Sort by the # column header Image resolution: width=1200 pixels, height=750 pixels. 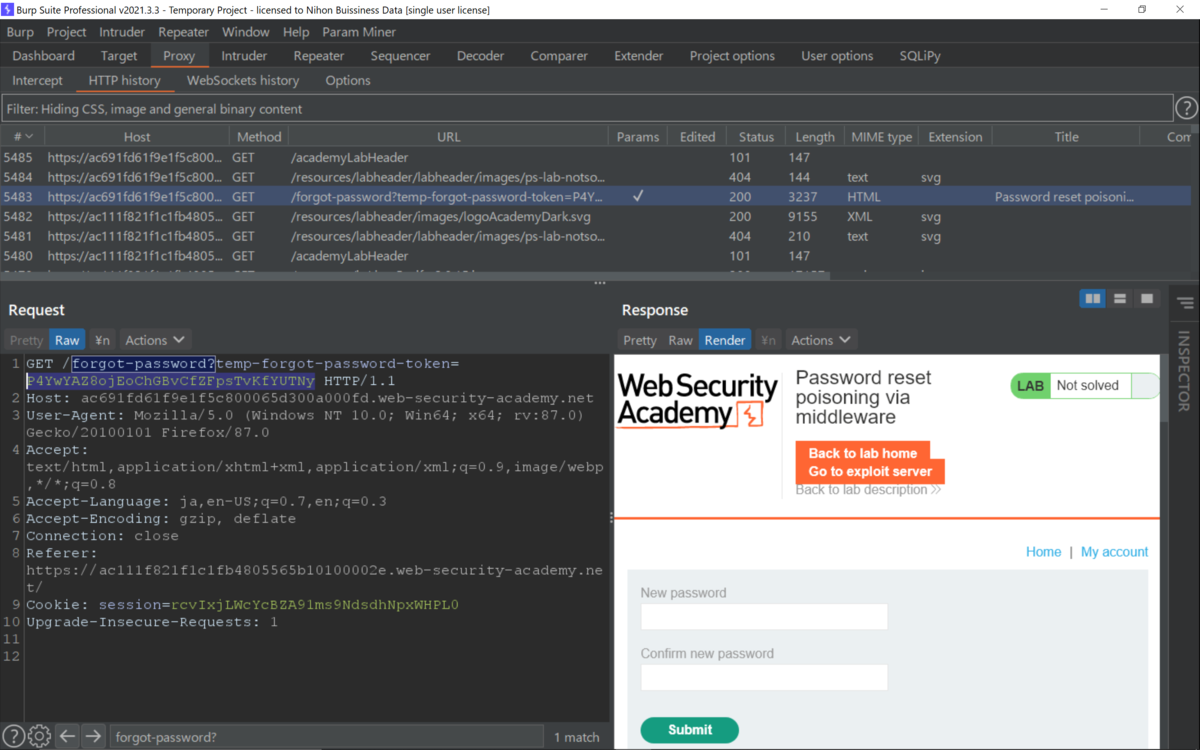[x=22, y=137]
